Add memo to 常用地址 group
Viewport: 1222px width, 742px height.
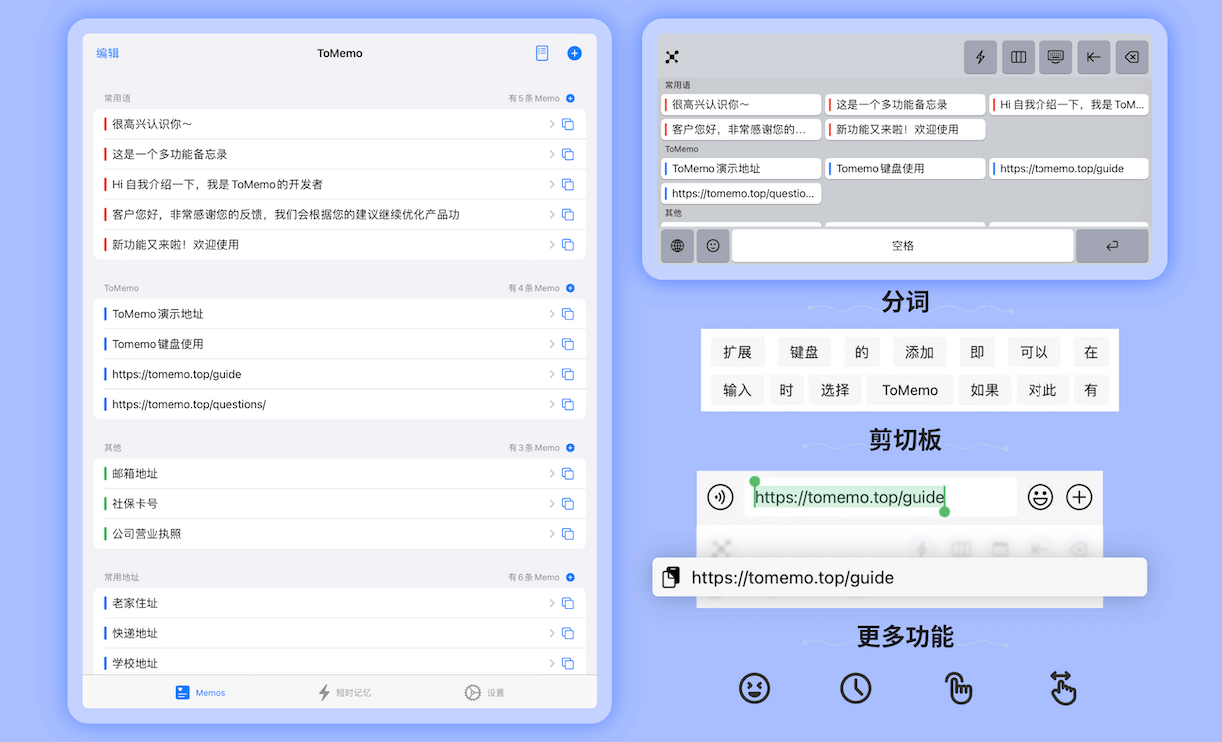570,577
